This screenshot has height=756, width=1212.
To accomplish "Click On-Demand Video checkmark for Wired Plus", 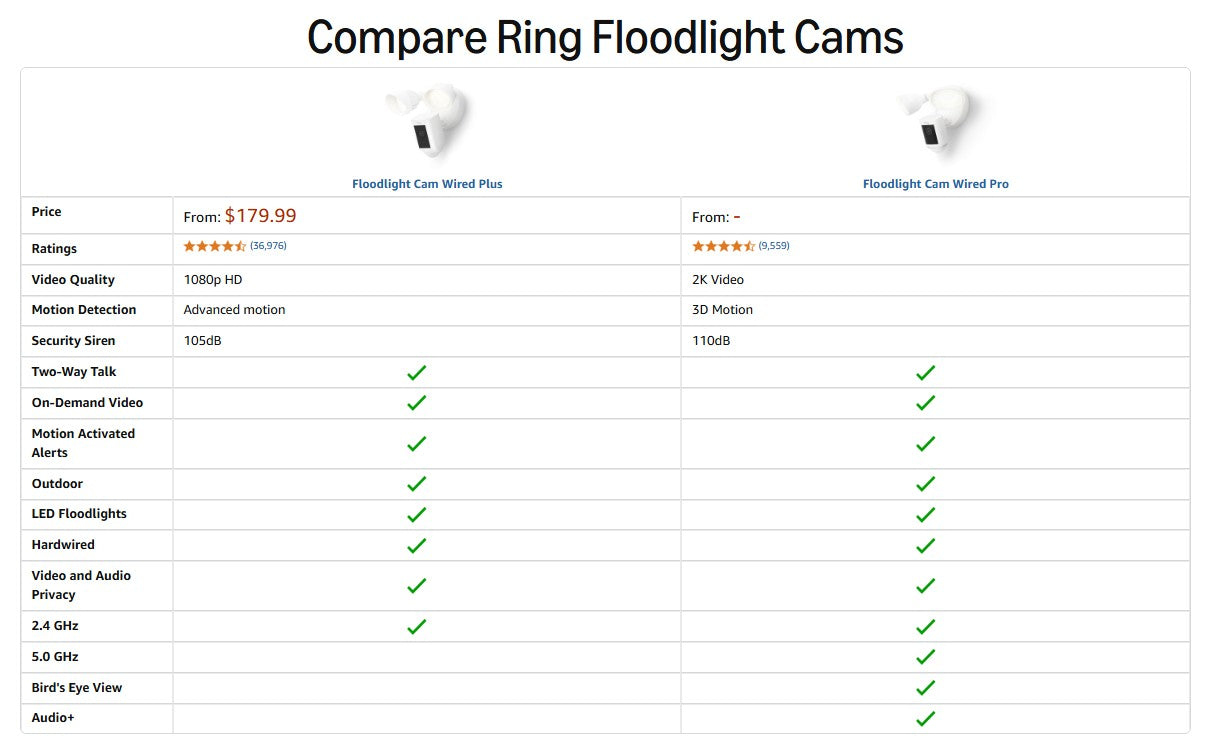I will (x=417, y=403).
